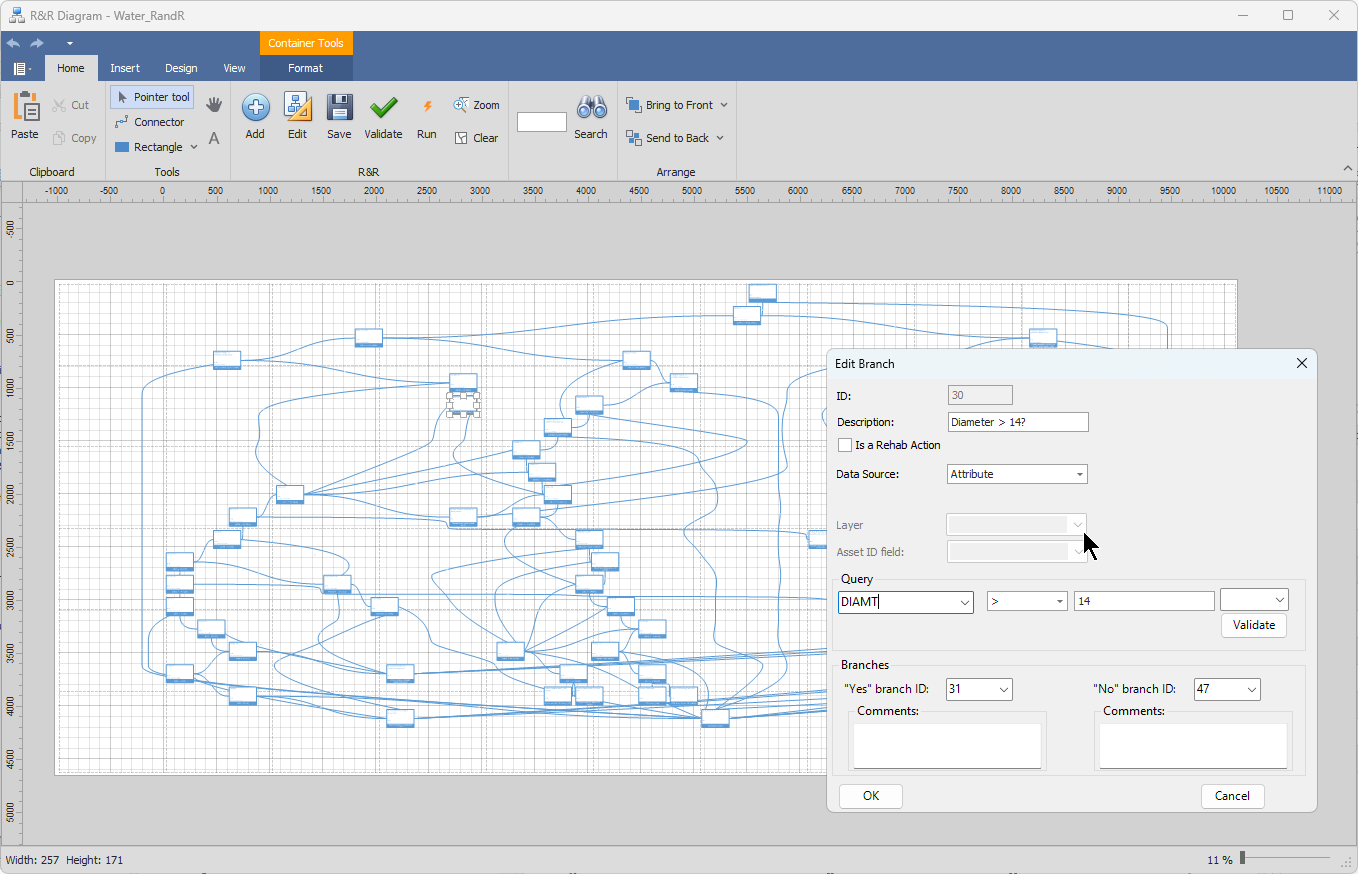Open the Design ribbon tab
The height and width of the screenshot is (874, 1358).
(181, 68)
